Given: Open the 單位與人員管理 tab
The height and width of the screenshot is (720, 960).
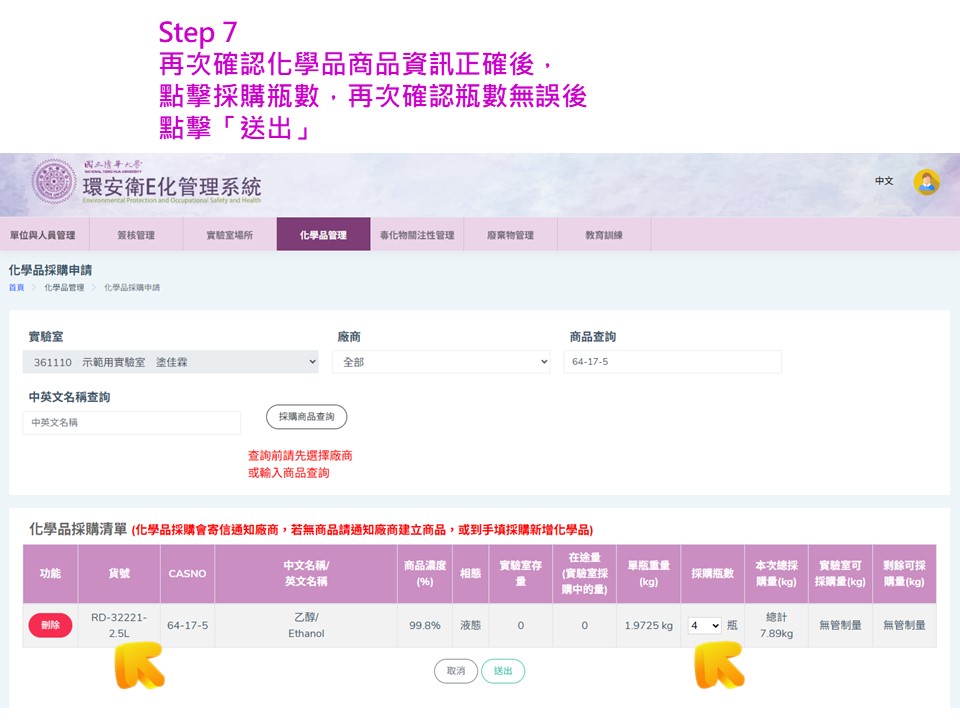Looking at the screenshot, I should tap(43, 234).
